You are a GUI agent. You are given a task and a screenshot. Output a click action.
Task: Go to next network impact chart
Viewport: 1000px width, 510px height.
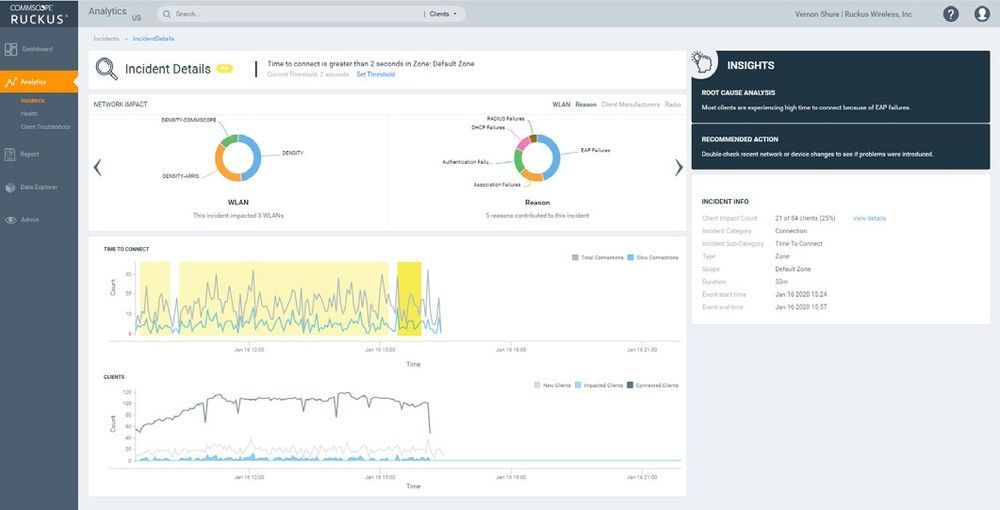679,167
